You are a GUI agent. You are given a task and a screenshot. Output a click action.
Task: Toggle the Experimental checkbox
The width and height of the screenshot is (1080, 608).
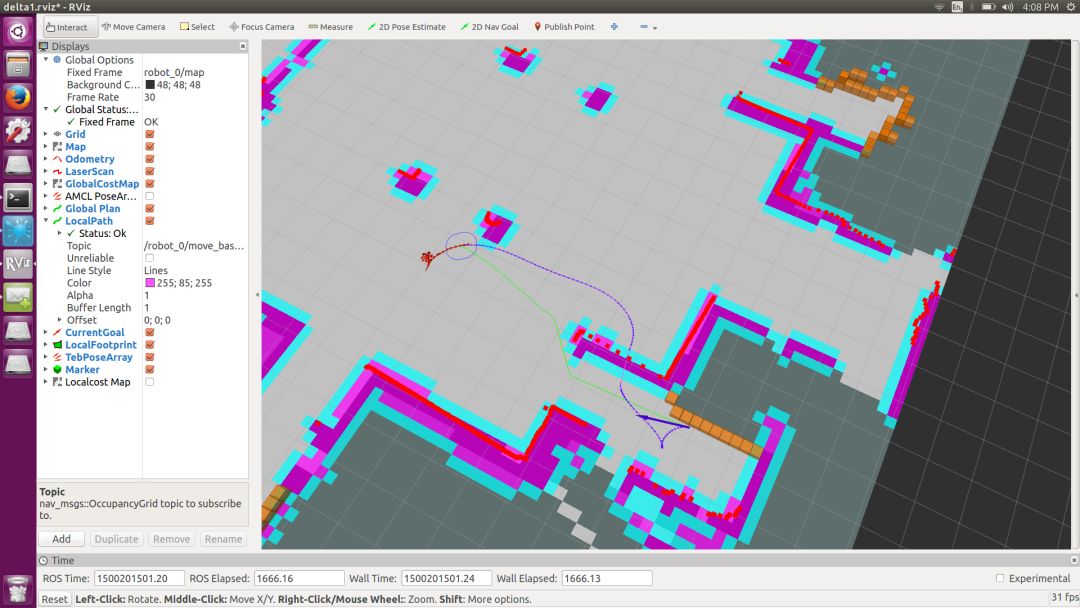pos(1000,578)
